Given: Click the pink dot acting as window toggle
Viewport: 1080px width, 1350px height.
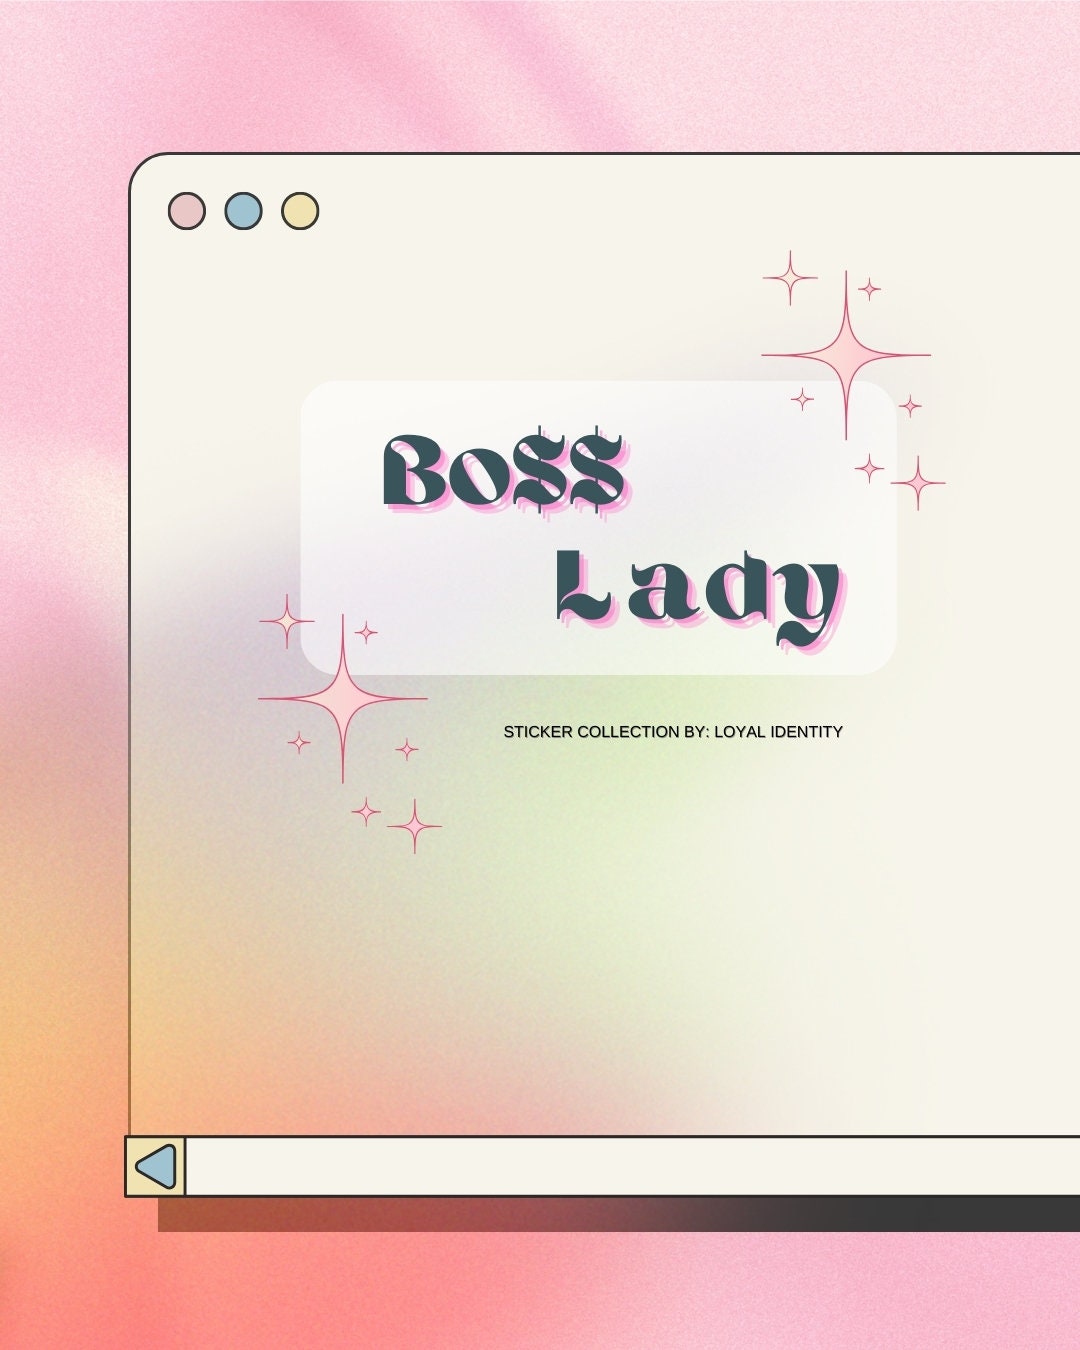Looking at the screenshot, I should click(x=185, y=210).
